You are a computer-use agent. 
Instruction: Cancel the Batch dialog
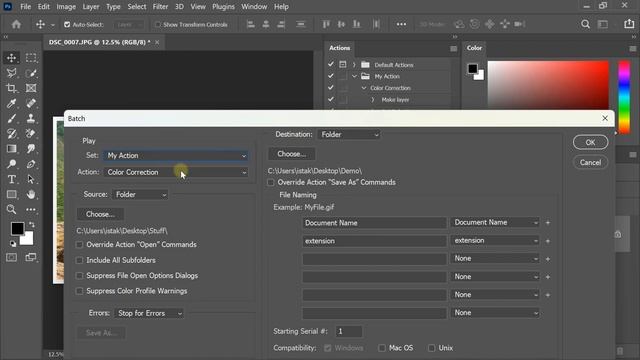click(x=590, y=162)
